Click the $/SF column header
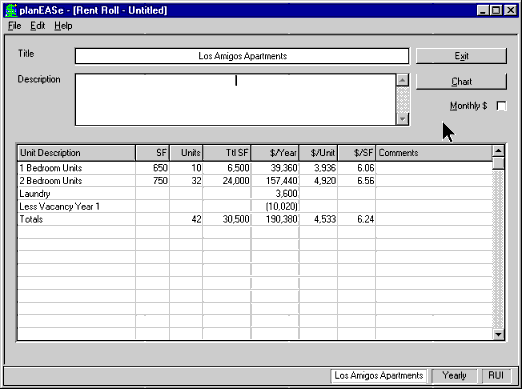This screenshot has width=522, height=389. pyautogui.click(x=357, y=153)
